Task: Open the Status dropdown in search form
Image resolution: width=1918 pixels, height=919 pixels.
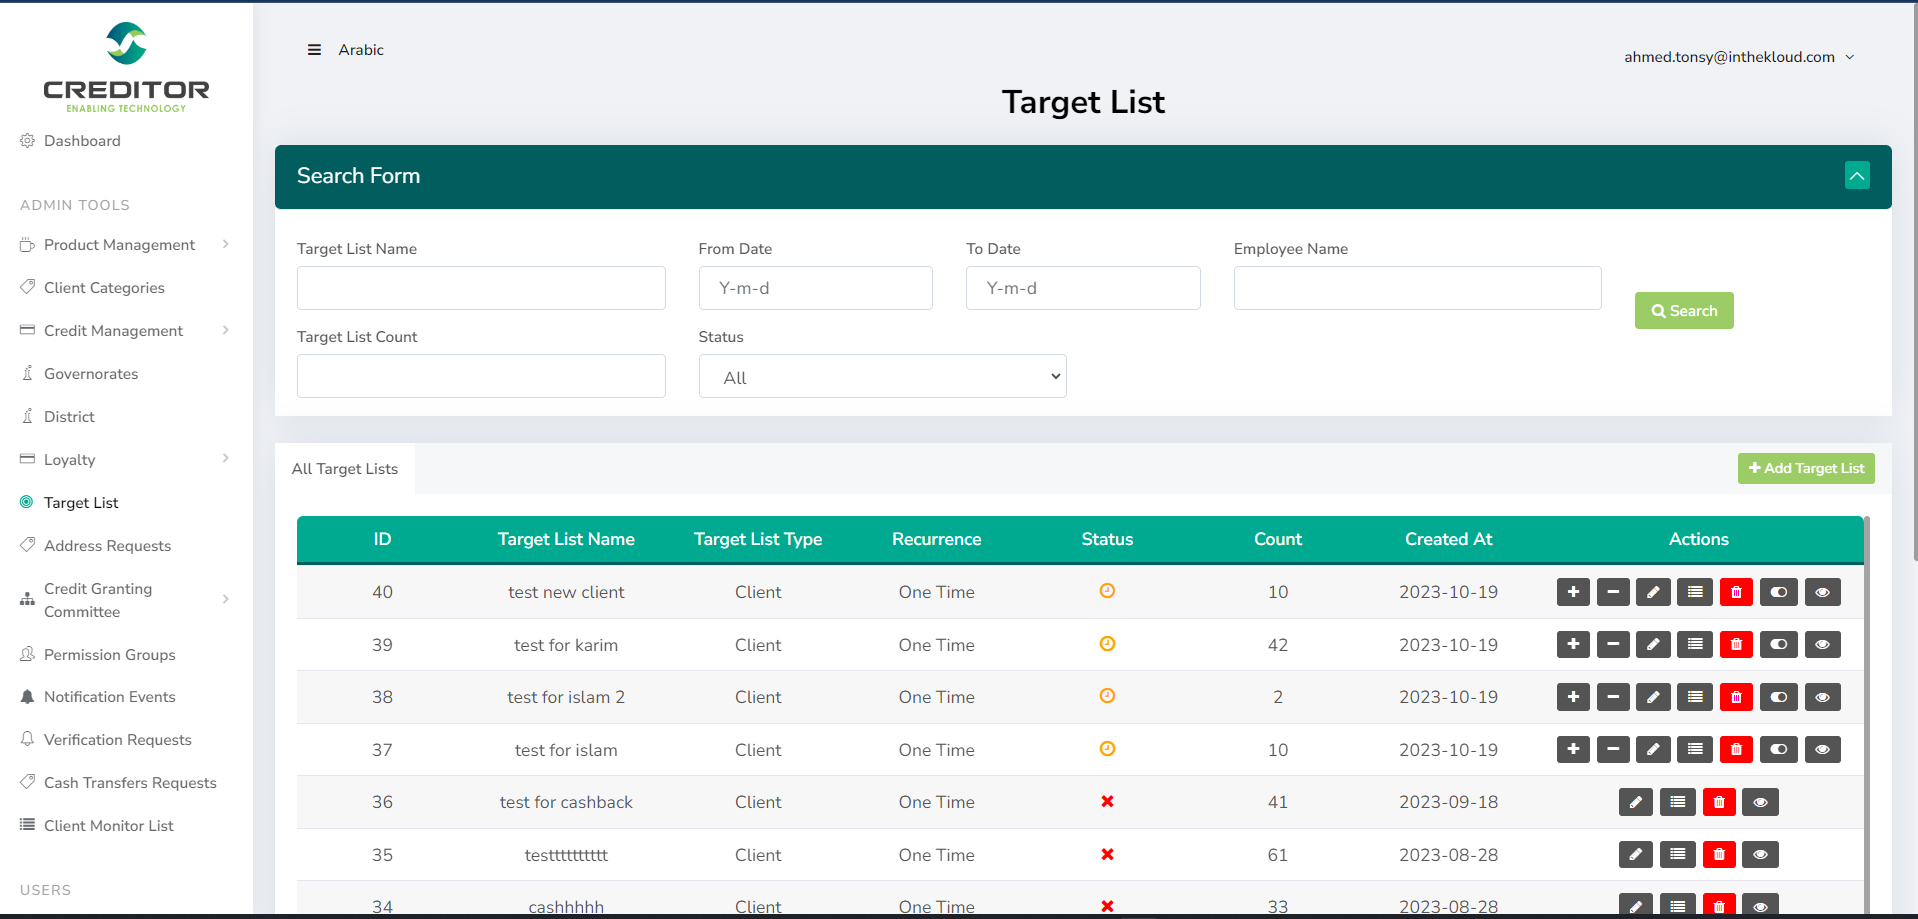Action: pyautogui.click(x=882, y=377)
